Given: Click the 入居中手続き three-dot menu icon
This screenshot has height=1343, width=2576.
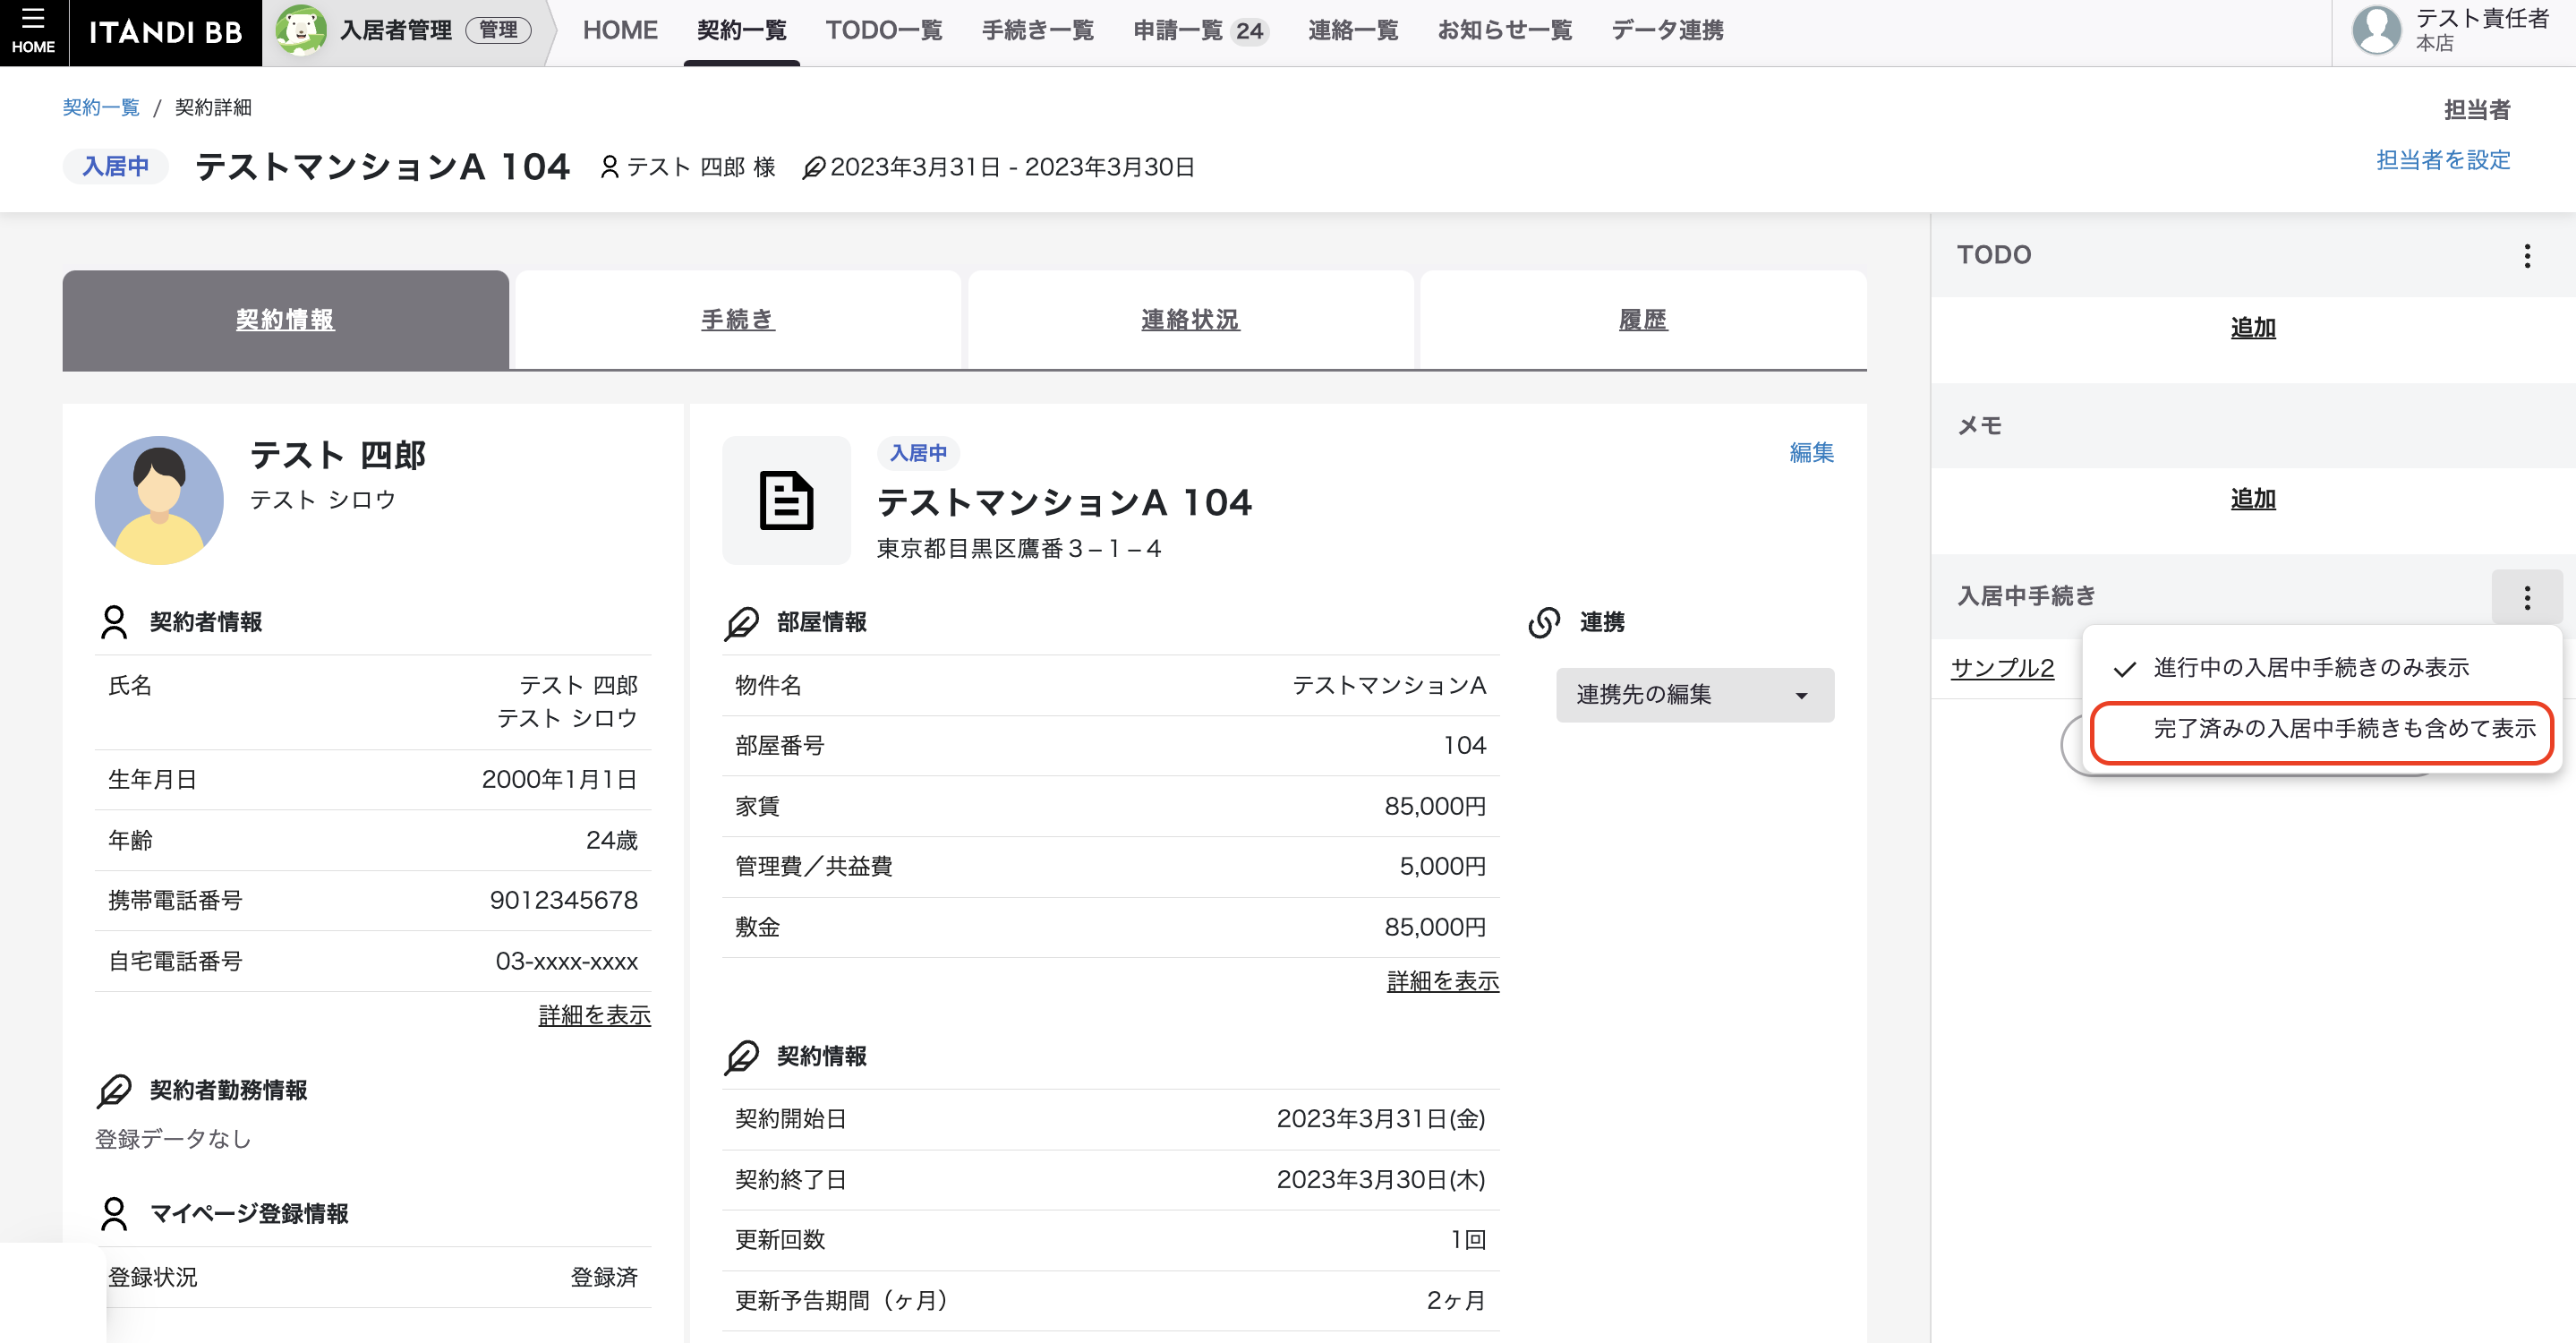Looking at the screenshot, I should pyautogui.click(x=2527, y=598).
